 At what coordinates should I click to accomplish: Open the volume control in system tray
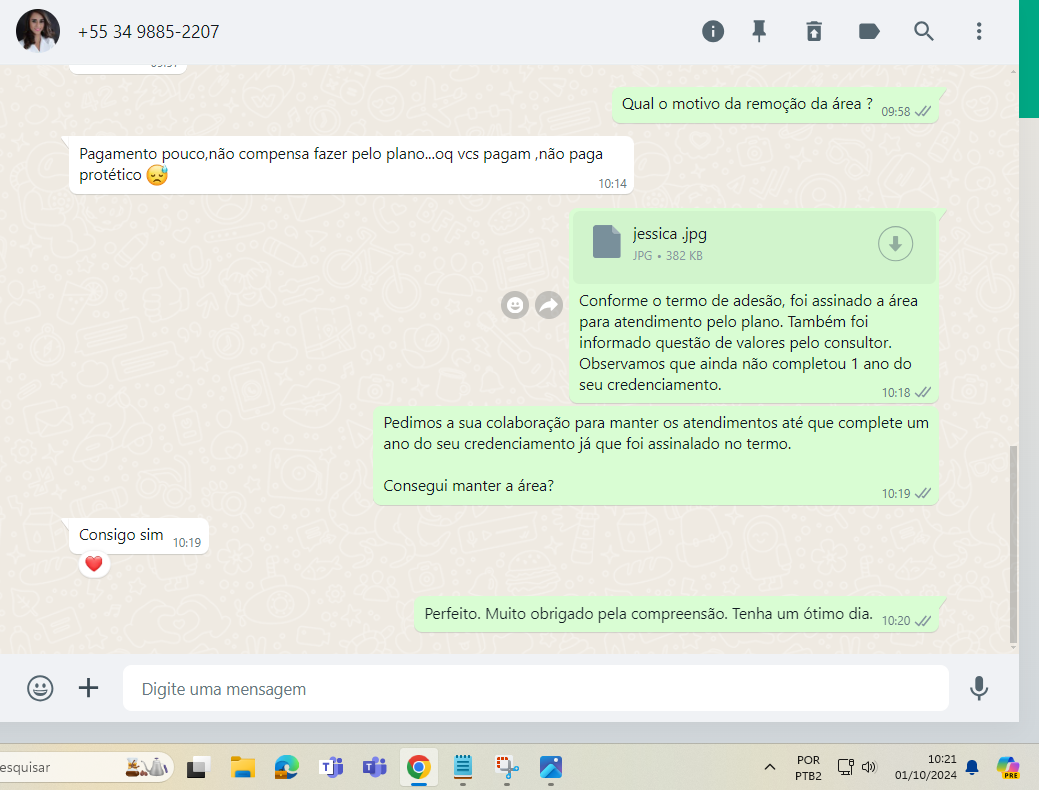[868, 767]
